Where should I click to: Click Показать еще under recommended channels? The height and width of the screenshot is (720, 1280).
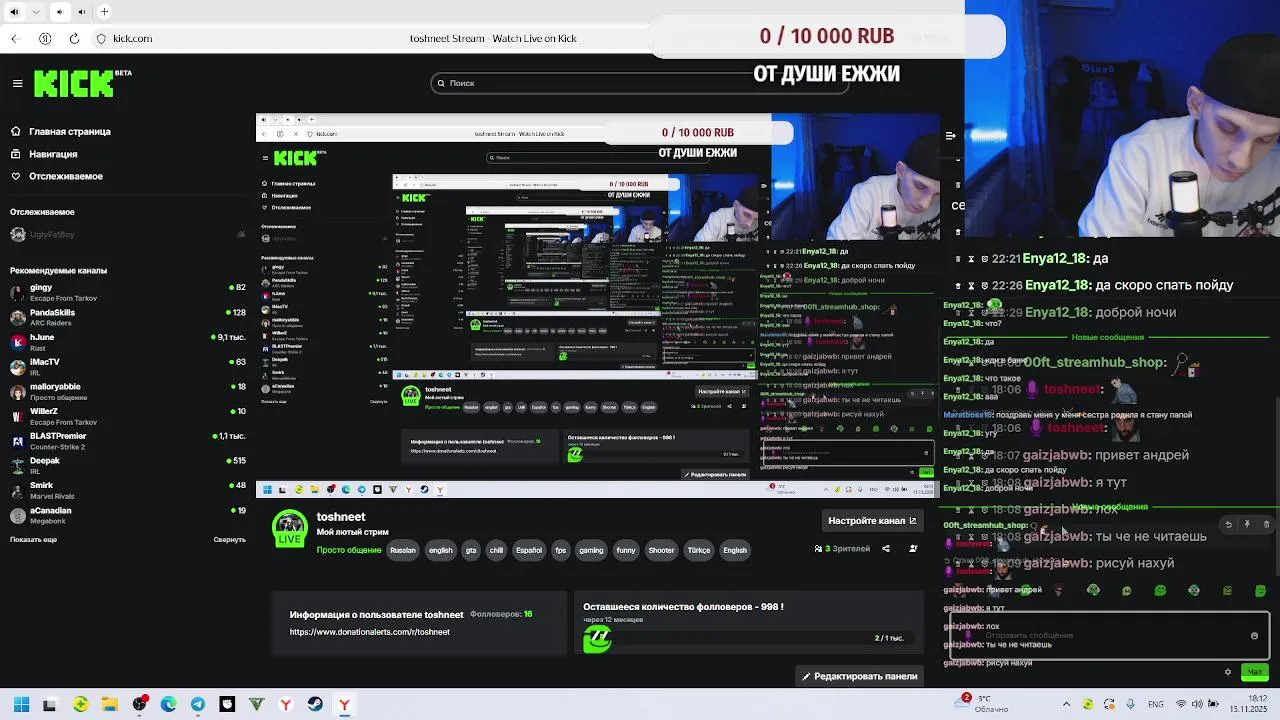coord(33,539)
